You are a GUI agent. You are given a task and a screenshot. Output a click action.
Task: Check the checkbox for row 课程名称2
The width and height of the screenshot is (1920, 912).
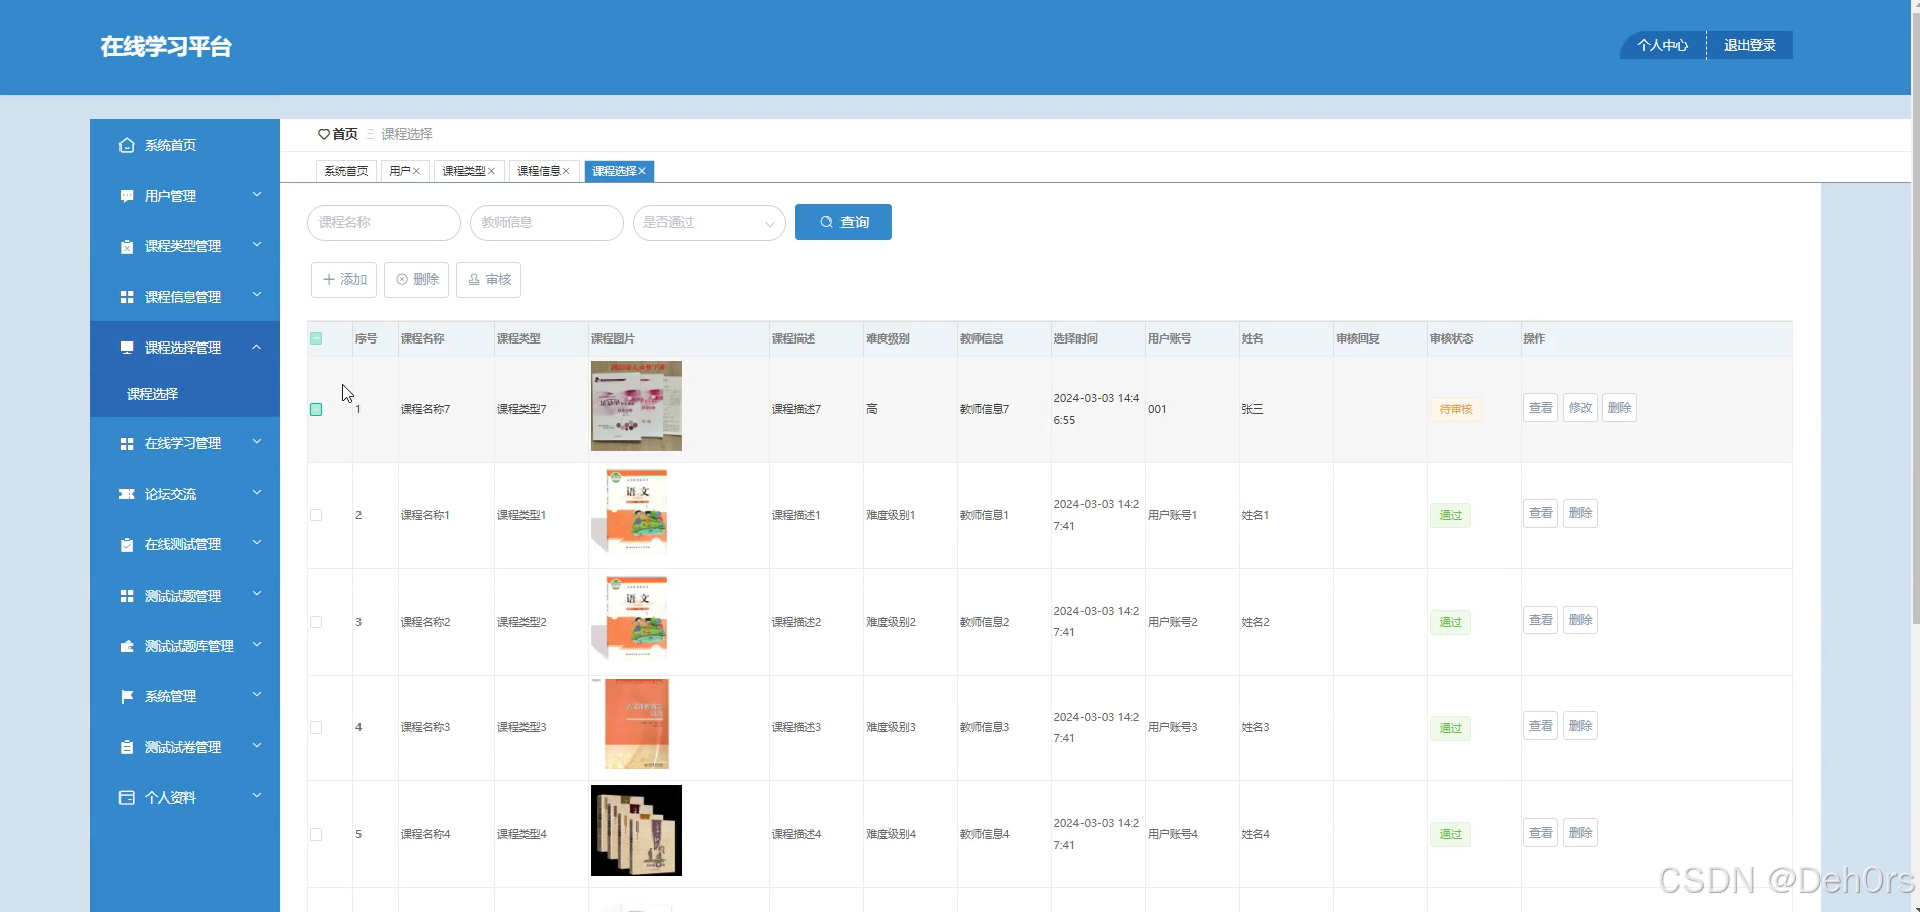[316, 622]
